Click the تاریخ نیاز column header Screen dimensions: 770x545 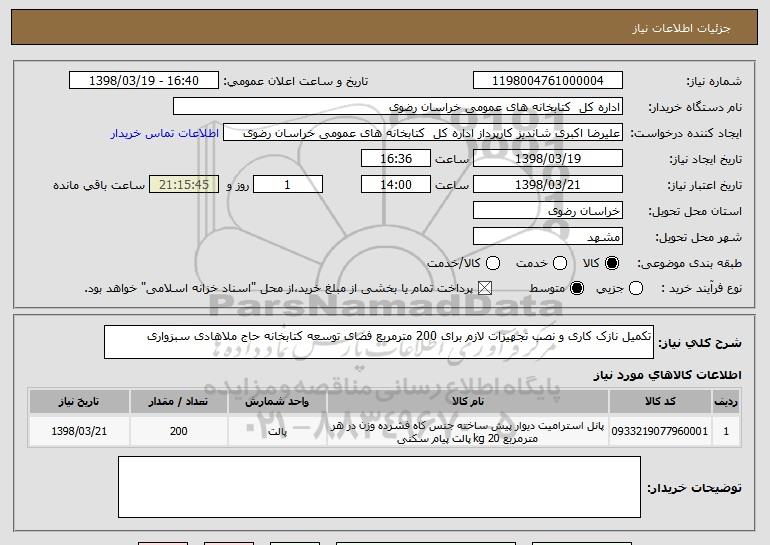(x=76, y=401)
